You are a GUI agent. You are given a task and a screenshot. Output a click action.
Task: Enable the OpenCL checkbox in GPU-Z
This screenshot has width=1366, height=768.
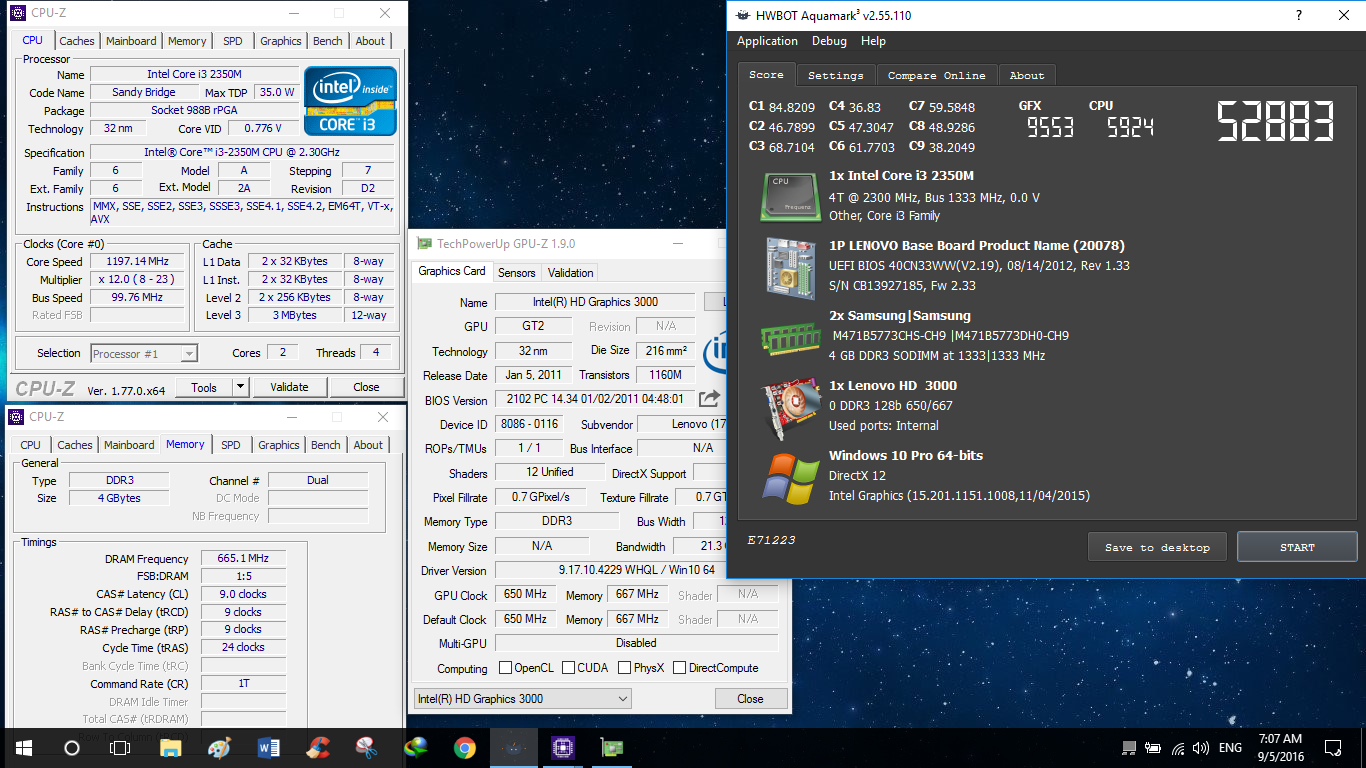point(506,668)
